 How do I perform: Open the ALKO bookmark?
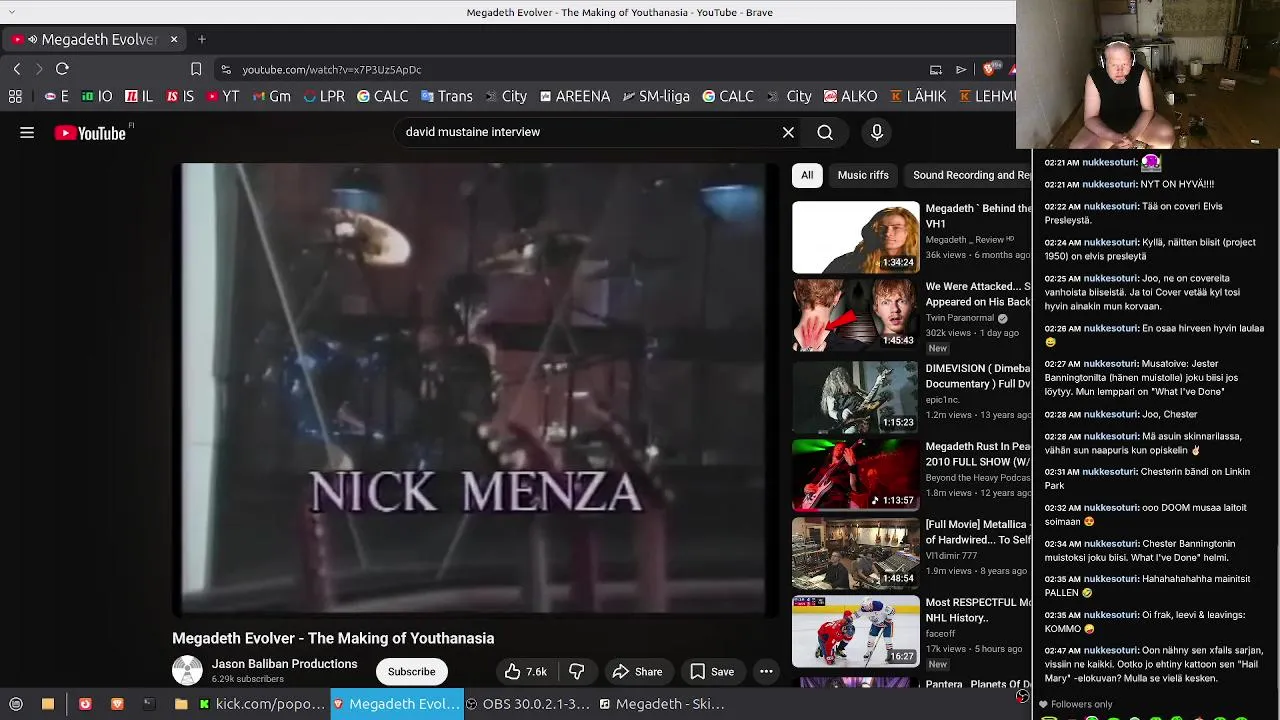(x=850, y=96)
